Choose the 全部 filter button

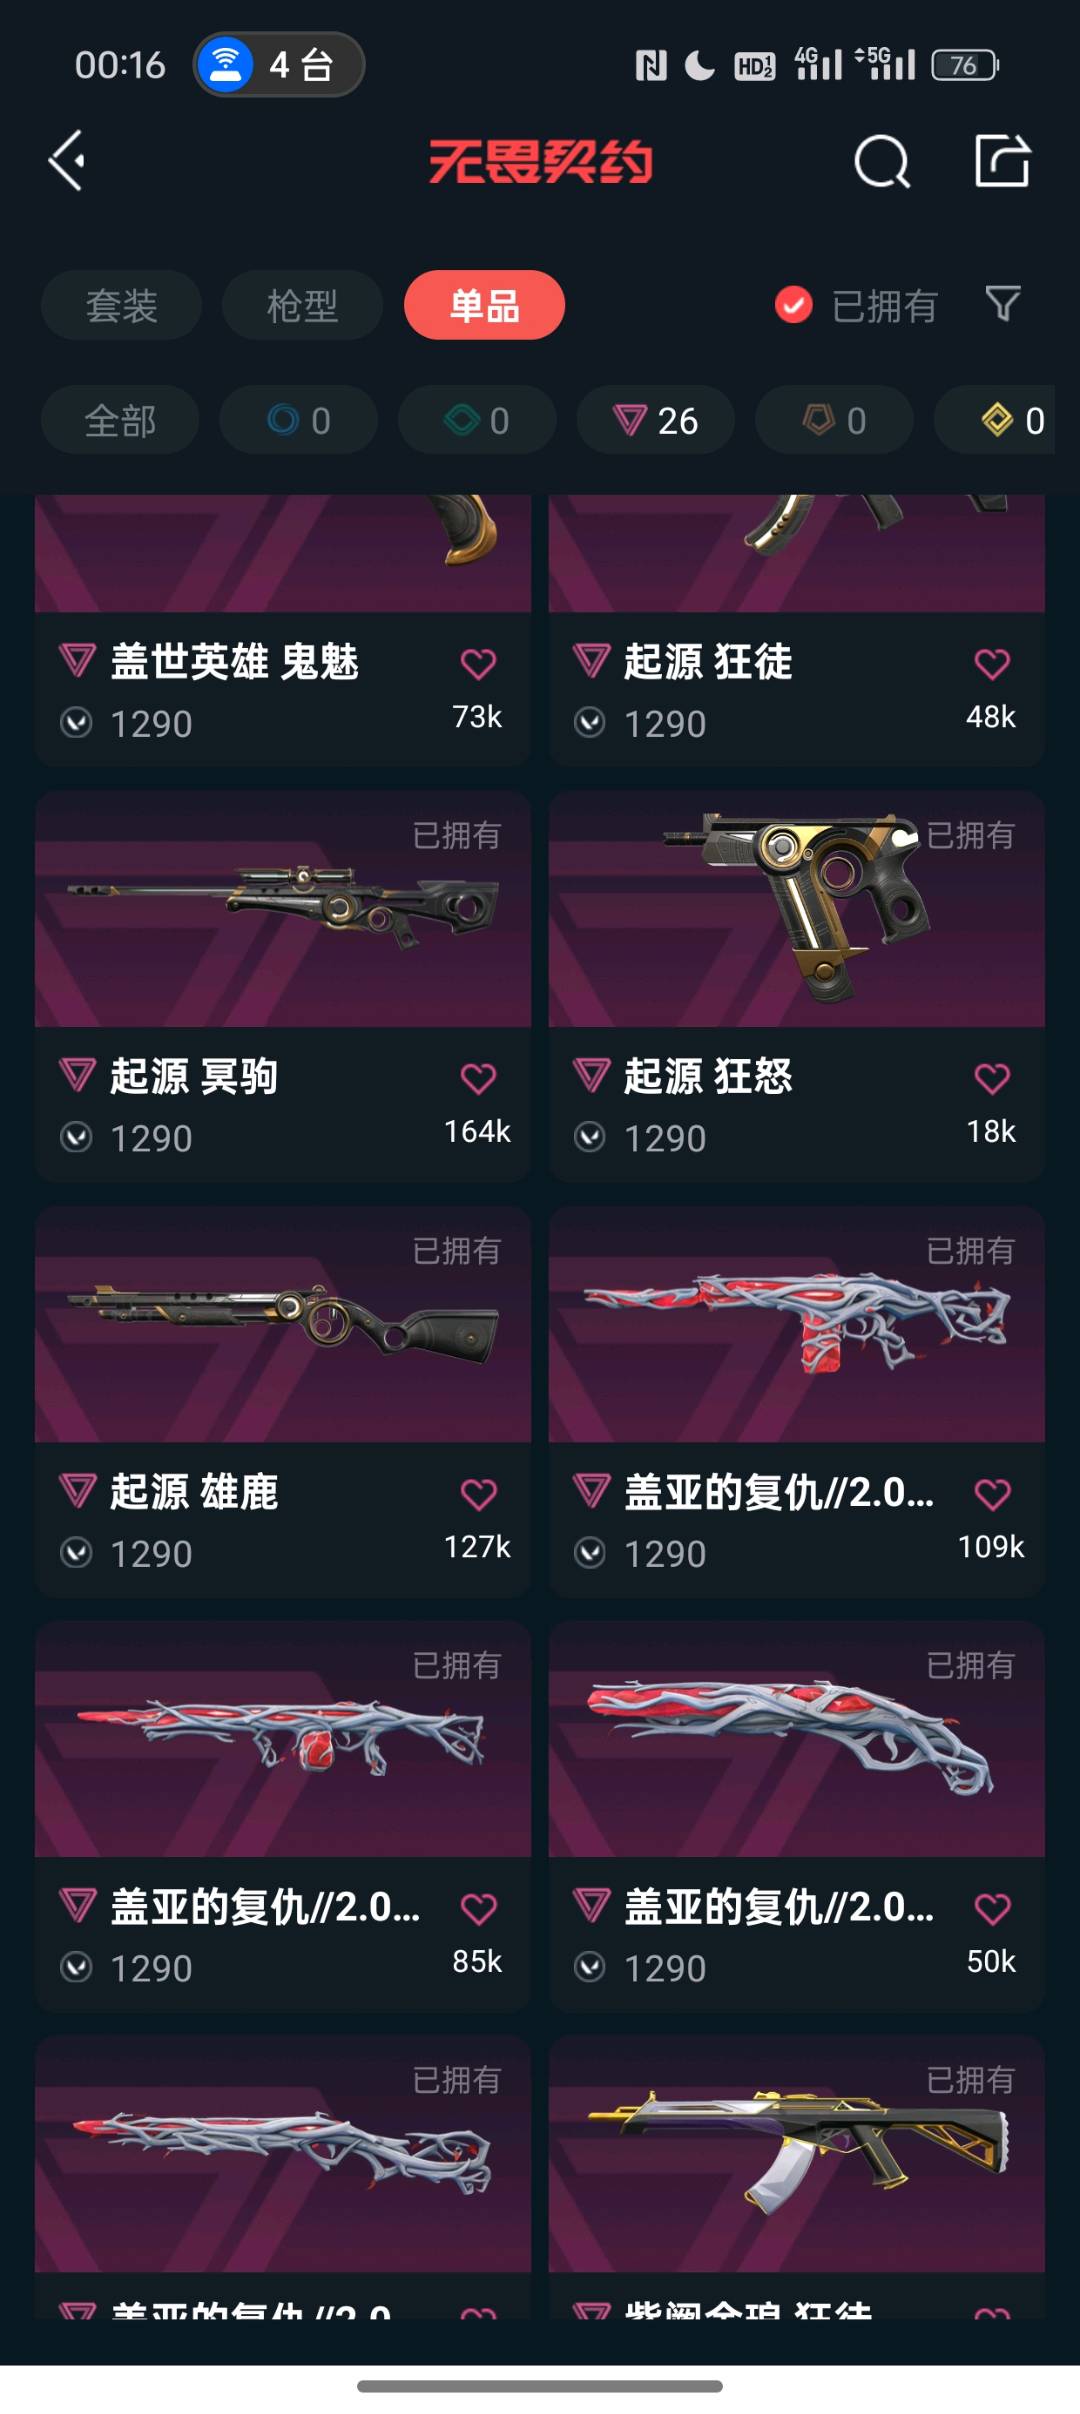click(x=120, y=420)
